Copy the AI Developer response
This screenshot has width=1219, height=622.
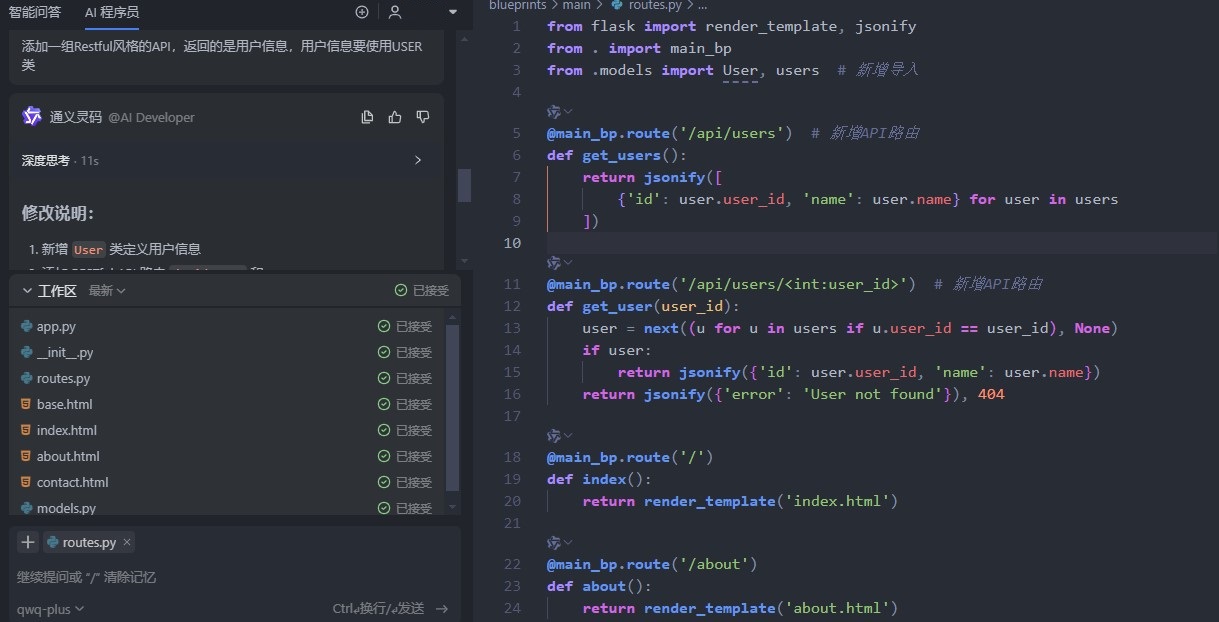pyautogui.click(x=368, y=117)
